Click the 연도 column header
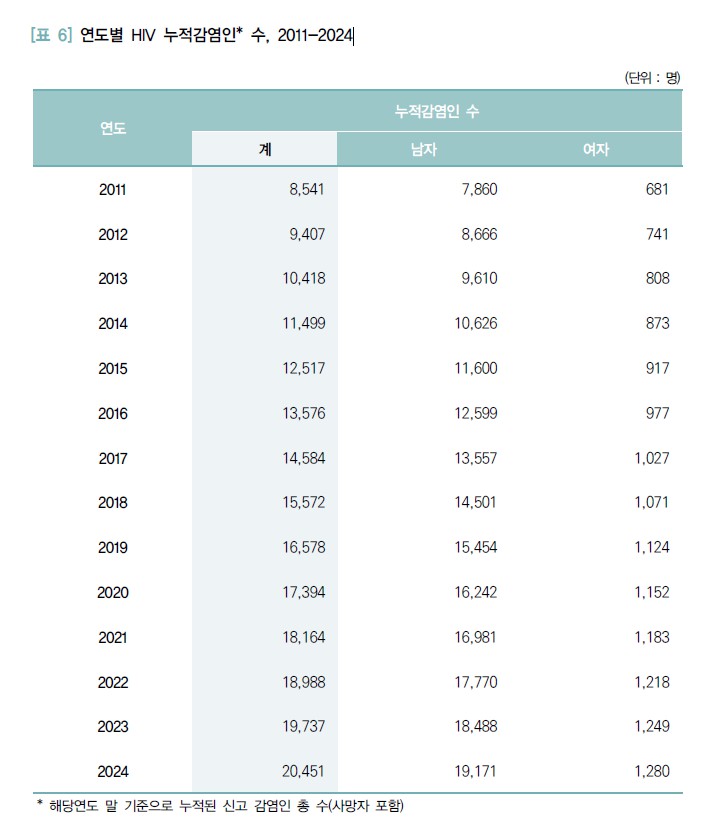The width and height of the screenshot is (714, 838). tap(113, 128)
